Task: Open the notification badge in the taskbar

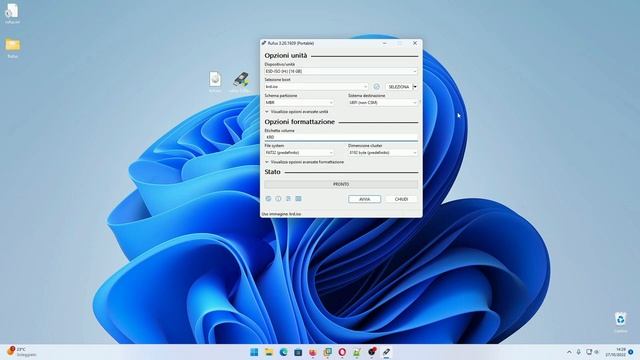Action: click(x=631, y=352)
